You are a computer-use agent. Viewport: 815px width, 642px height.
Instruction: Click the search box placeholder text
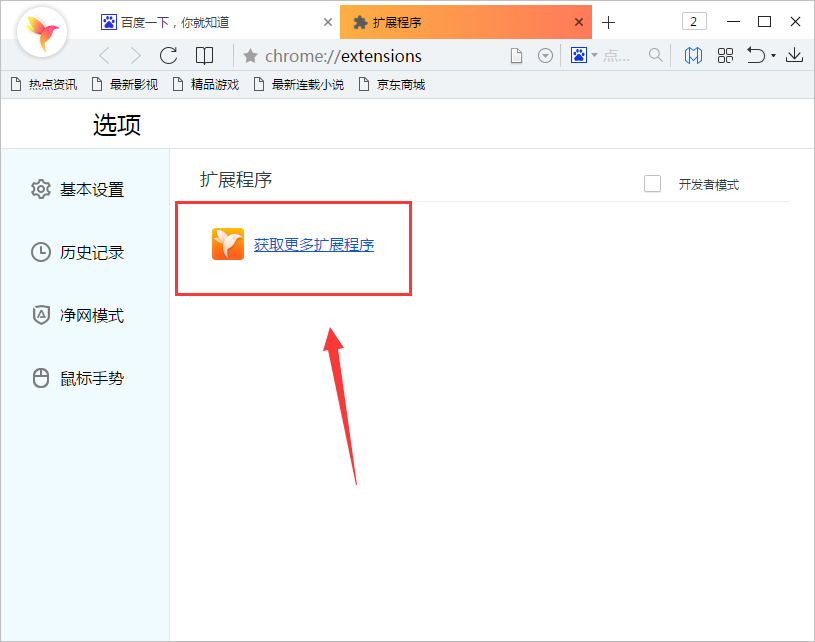click(616, 56)
